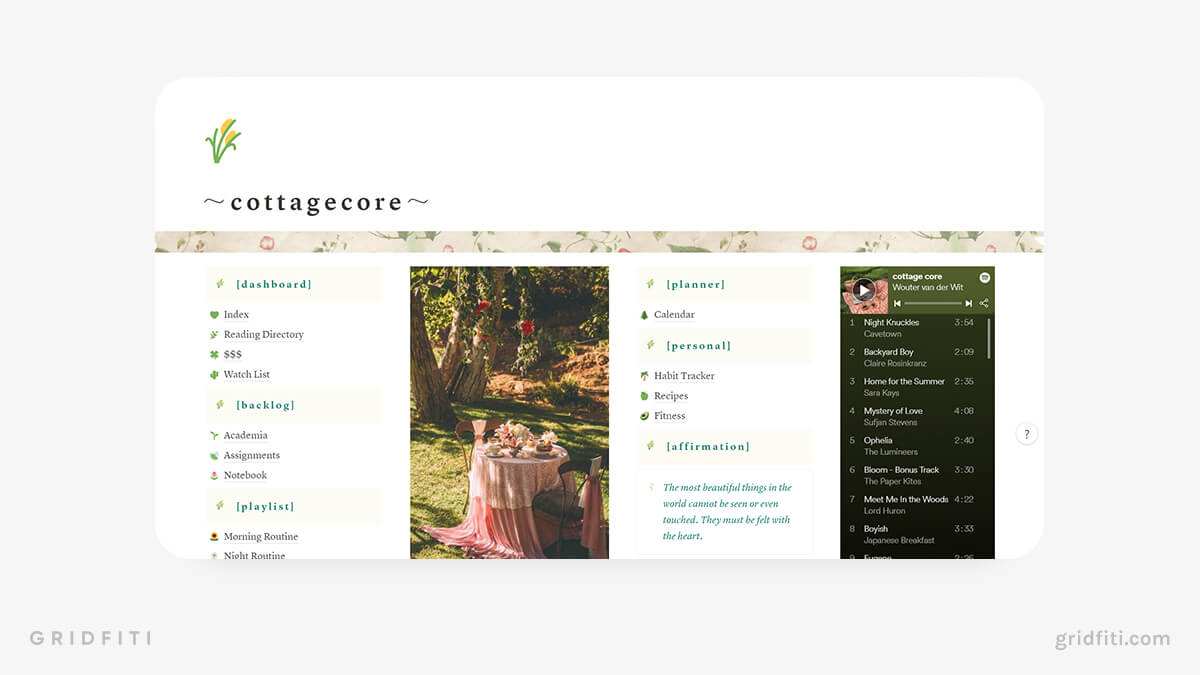Click the cottagecore page title
Image resolution: width=1200 pixels, height=675 pixels.
[316, 202]
